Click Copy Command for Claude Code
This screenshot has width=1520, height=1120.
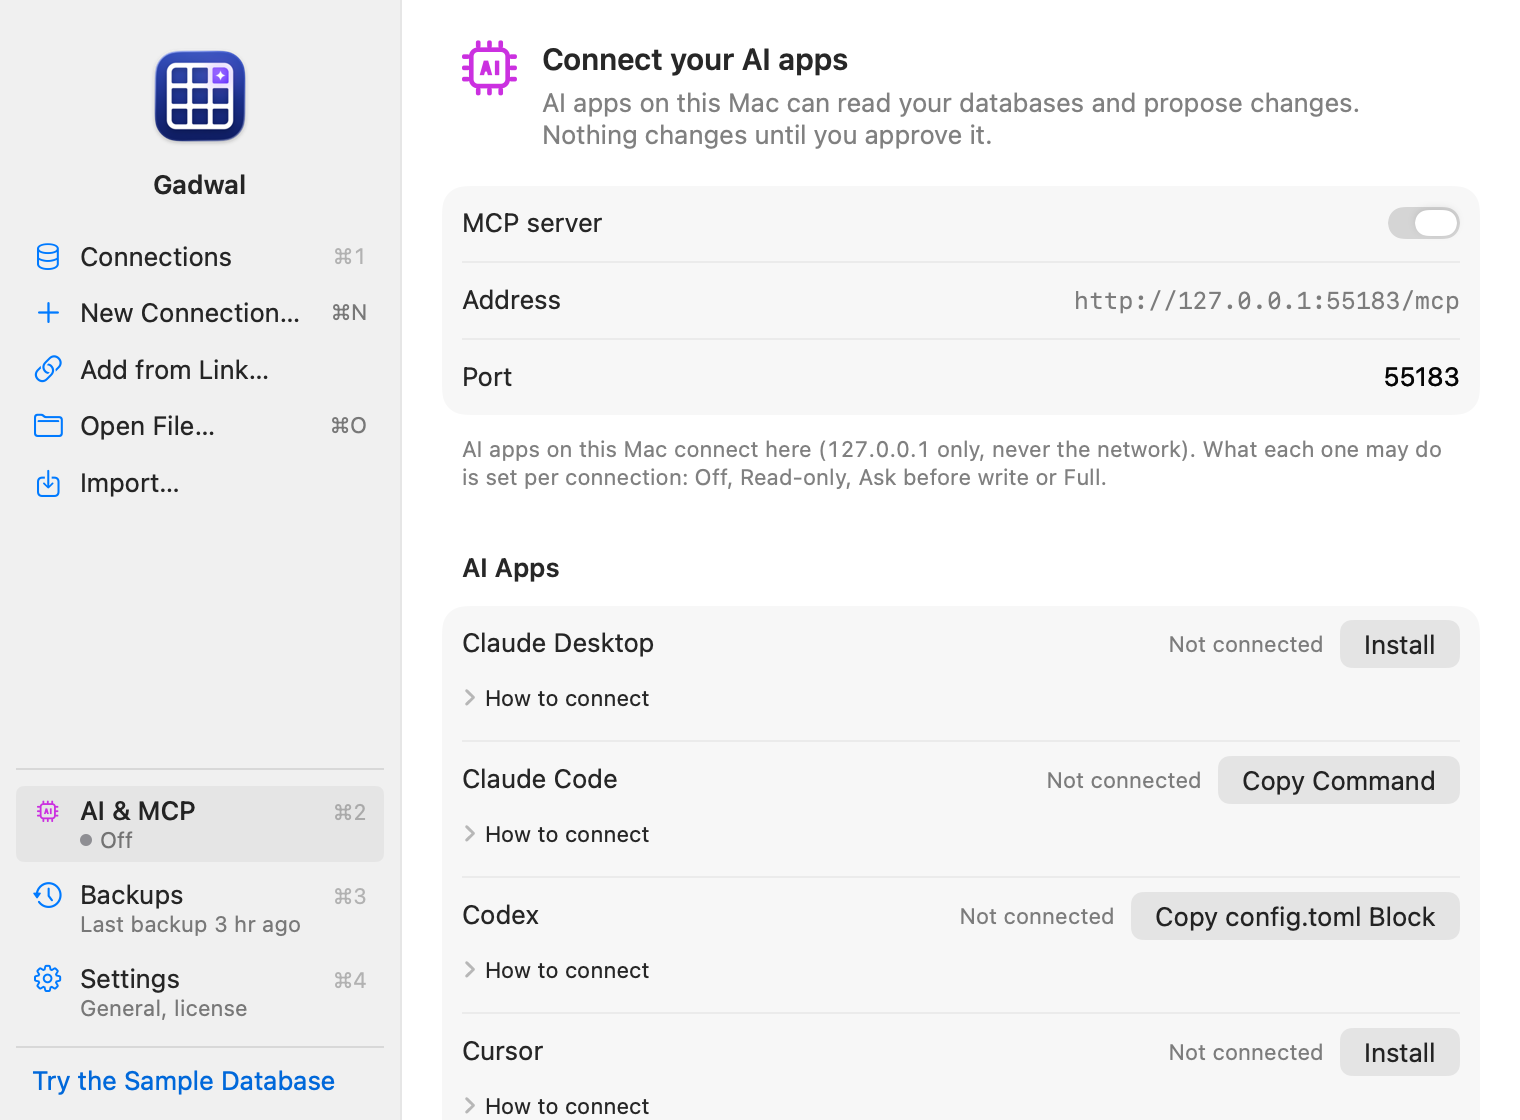1338,780
